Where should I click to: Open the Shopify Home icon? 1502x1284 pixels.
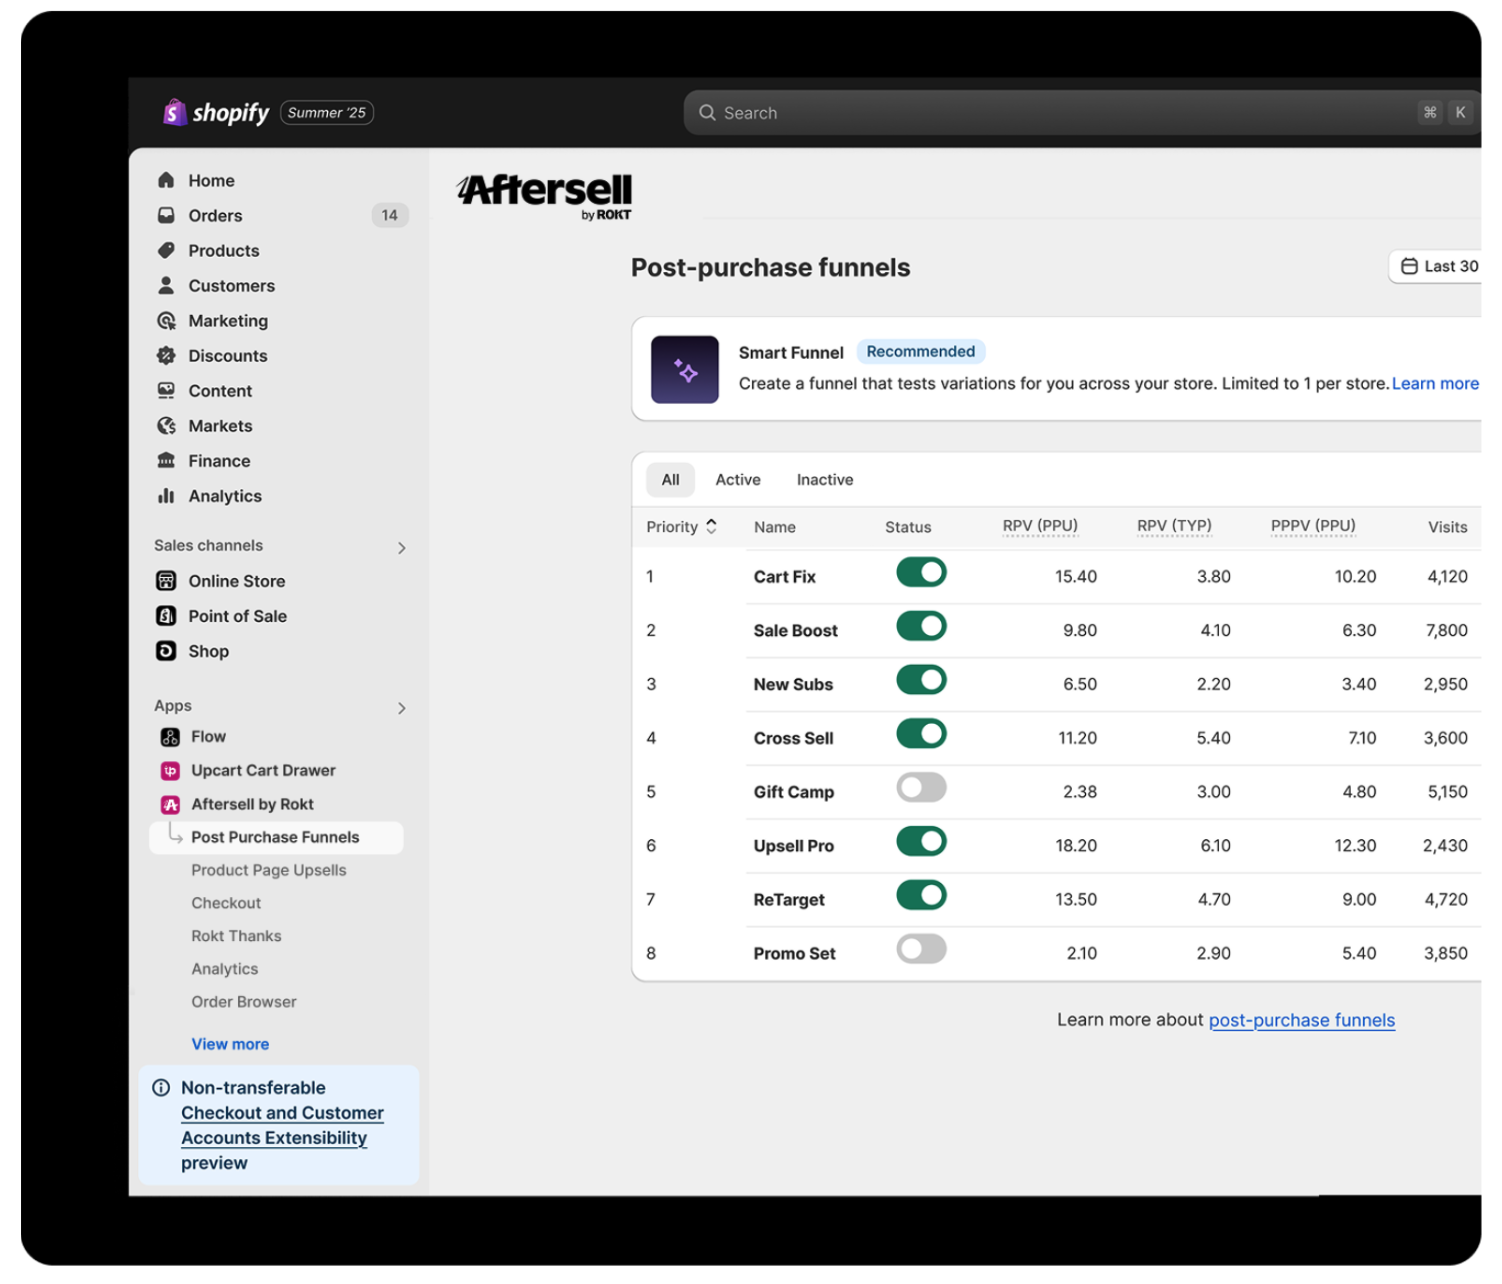click(166, 180)
